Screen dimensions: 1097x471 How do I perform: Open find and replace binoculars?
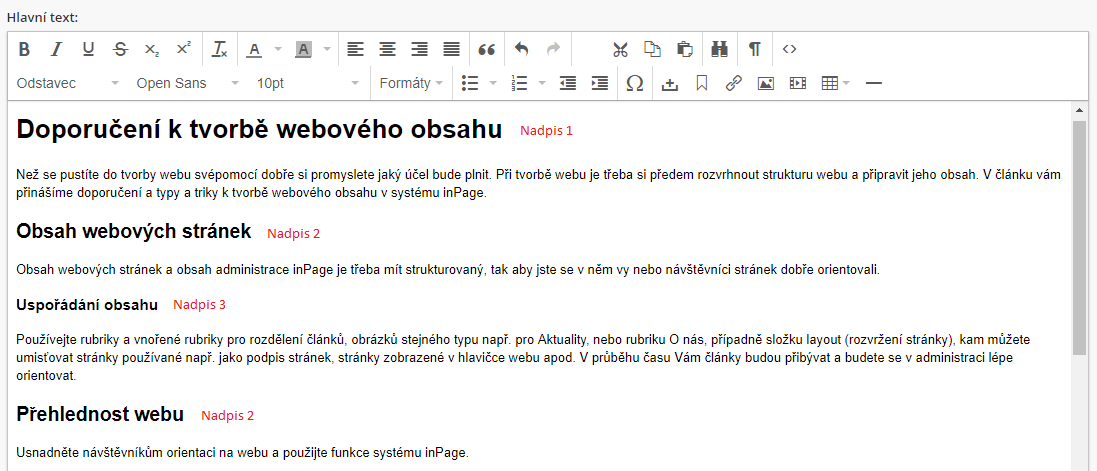coord(719,49)
